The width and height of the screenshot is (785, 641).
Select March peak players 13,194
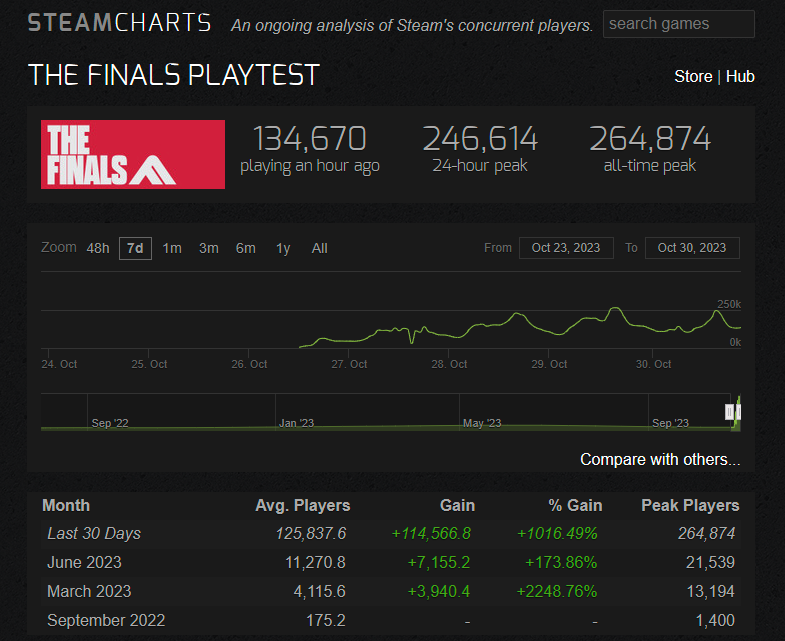[x=710, y=591]
